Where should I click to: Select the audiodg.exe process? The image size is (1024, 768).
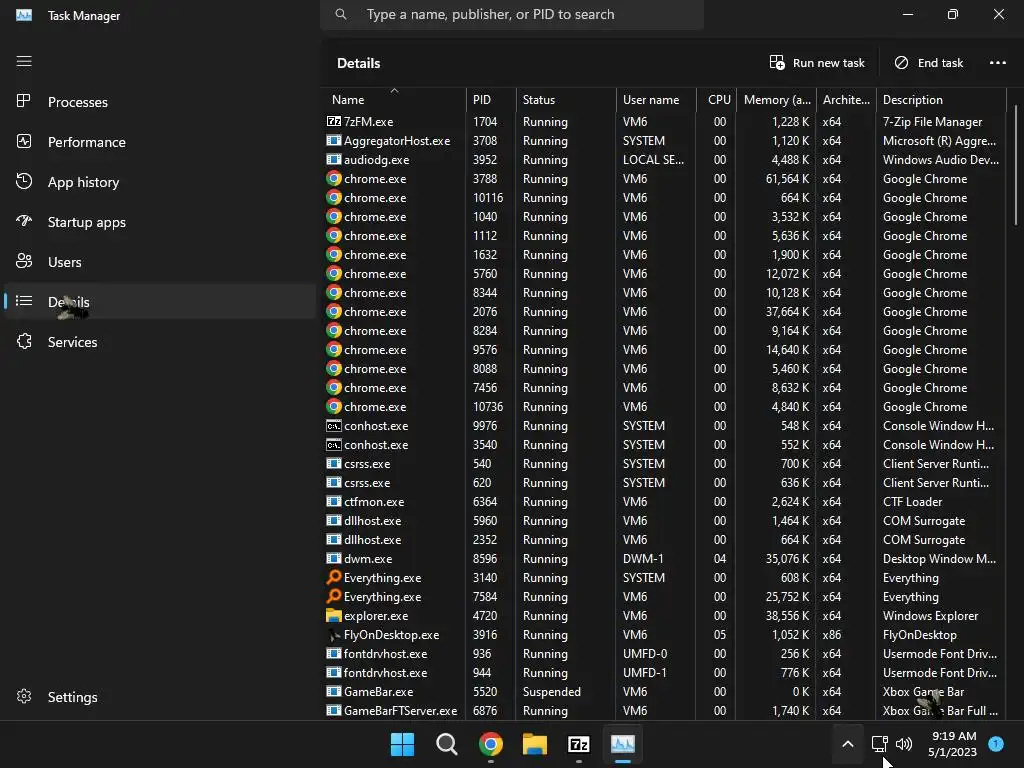click(x=665, y=159)
